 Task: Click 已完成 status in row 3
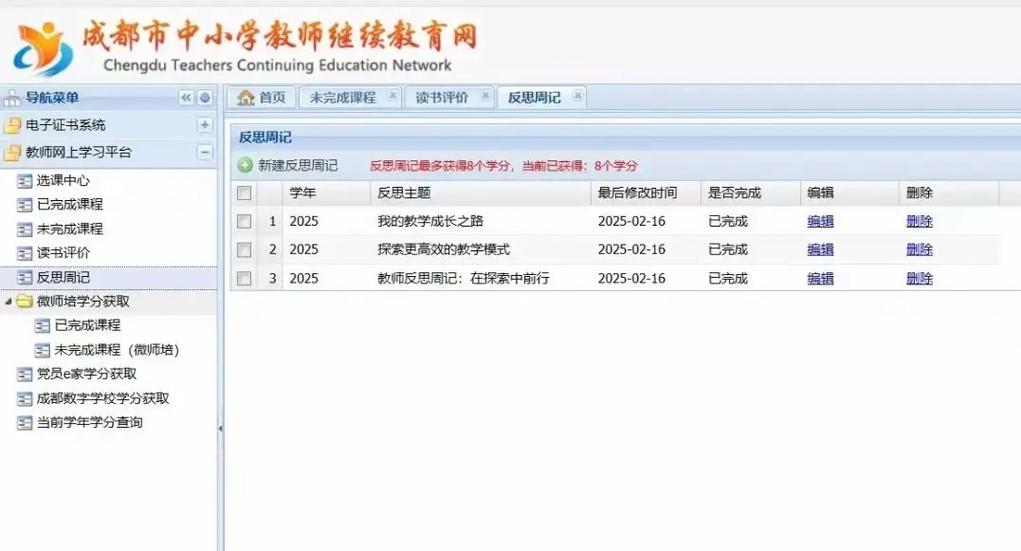(728, 279)
